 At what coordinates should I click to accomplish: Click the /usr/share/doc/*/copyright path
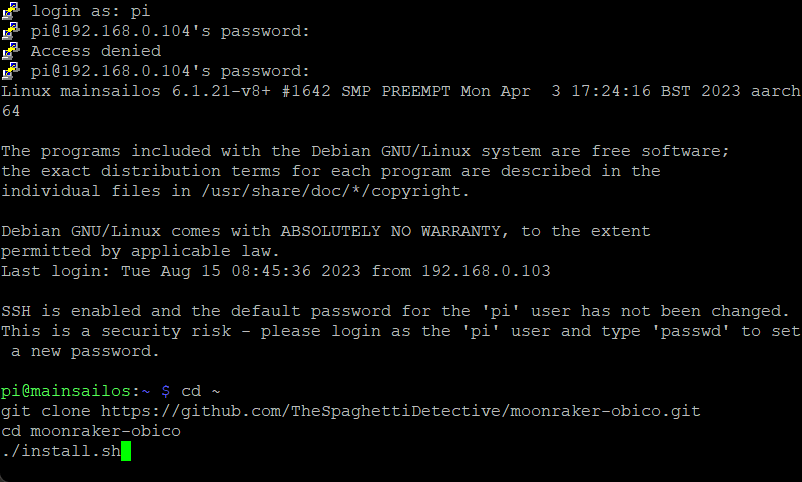point(335,191)
